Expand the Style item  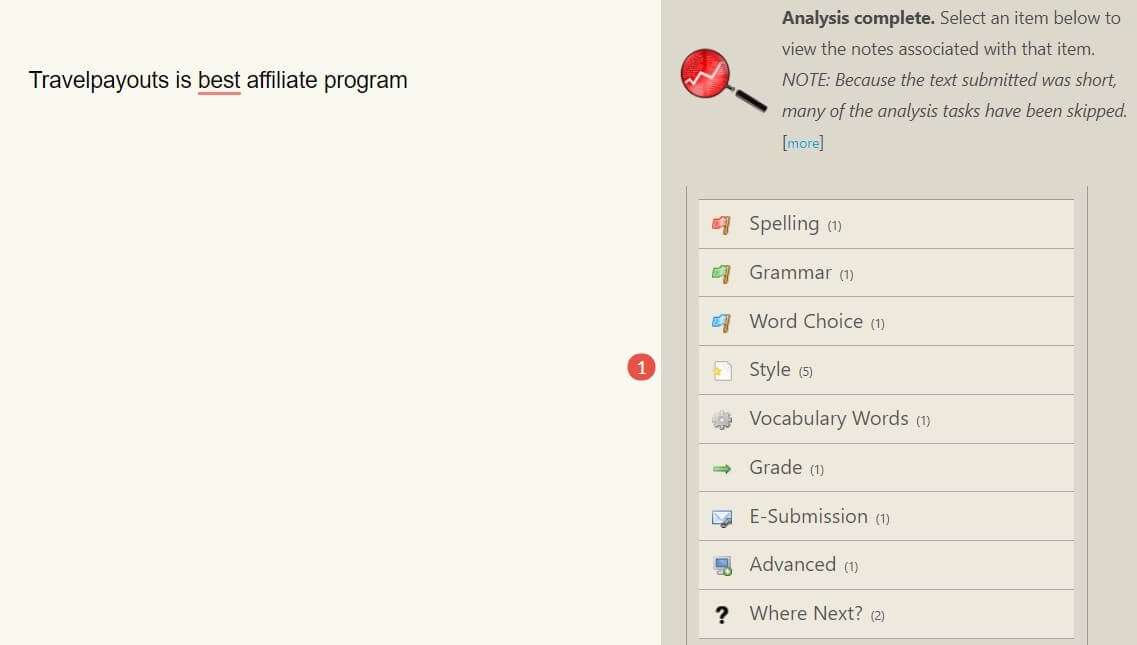coord(770,370)
